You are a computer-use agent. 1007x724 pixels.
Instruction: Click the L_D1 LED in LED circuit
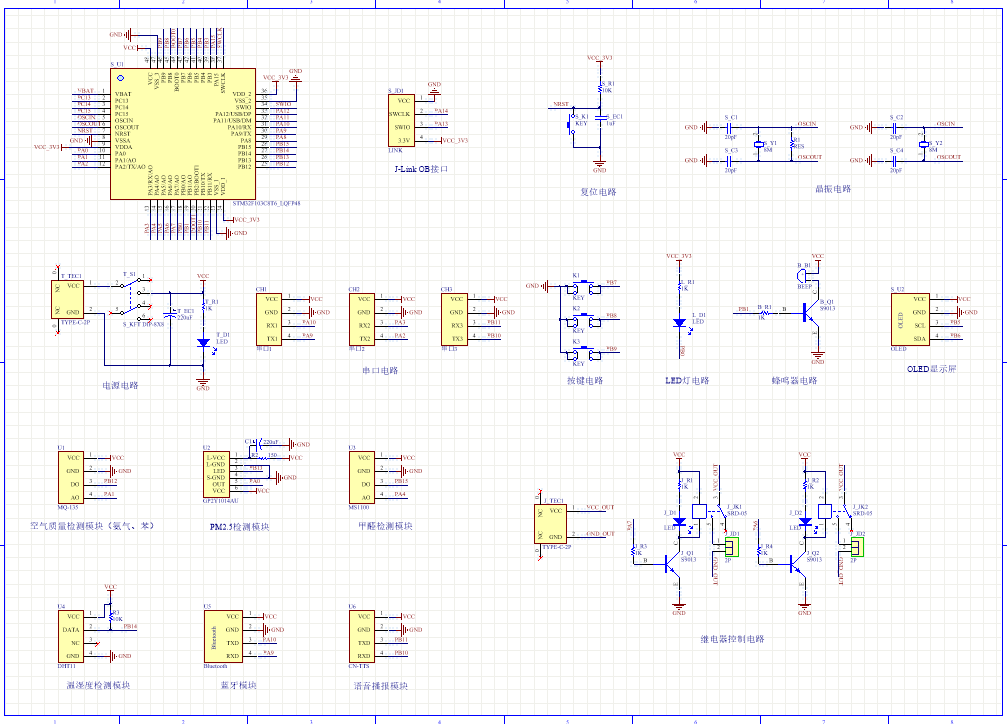click(x=680, y=322)
